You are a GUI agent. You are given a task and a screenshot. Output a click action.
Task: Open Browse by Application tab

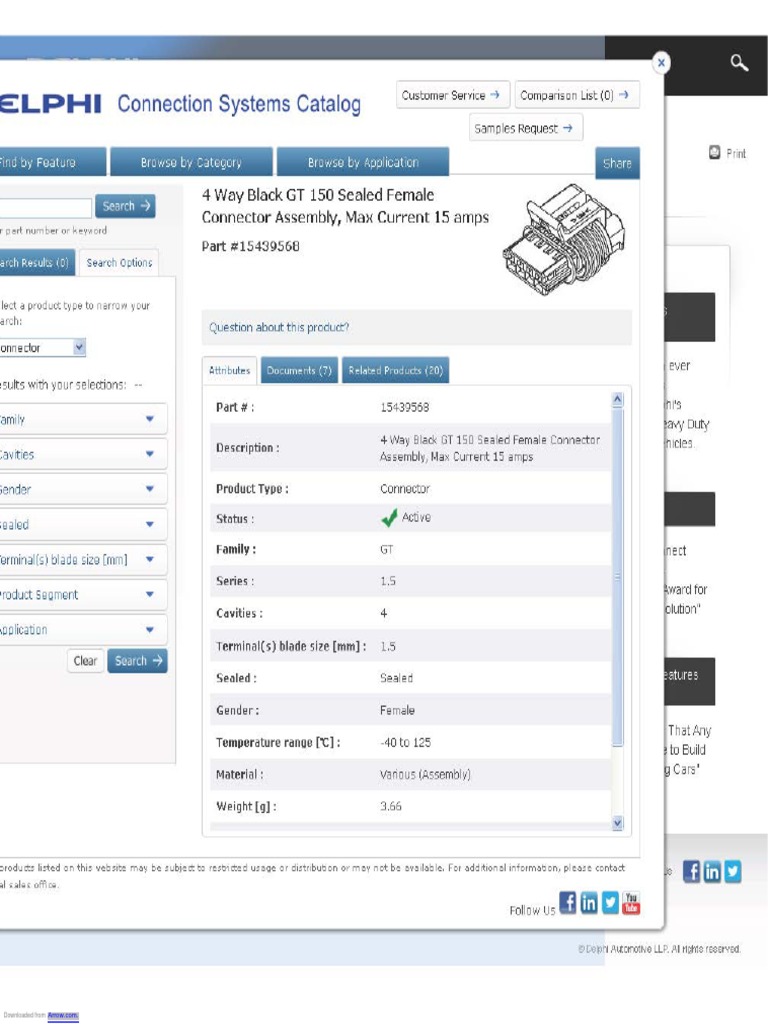pyautogui.click(x=363, y=163)
